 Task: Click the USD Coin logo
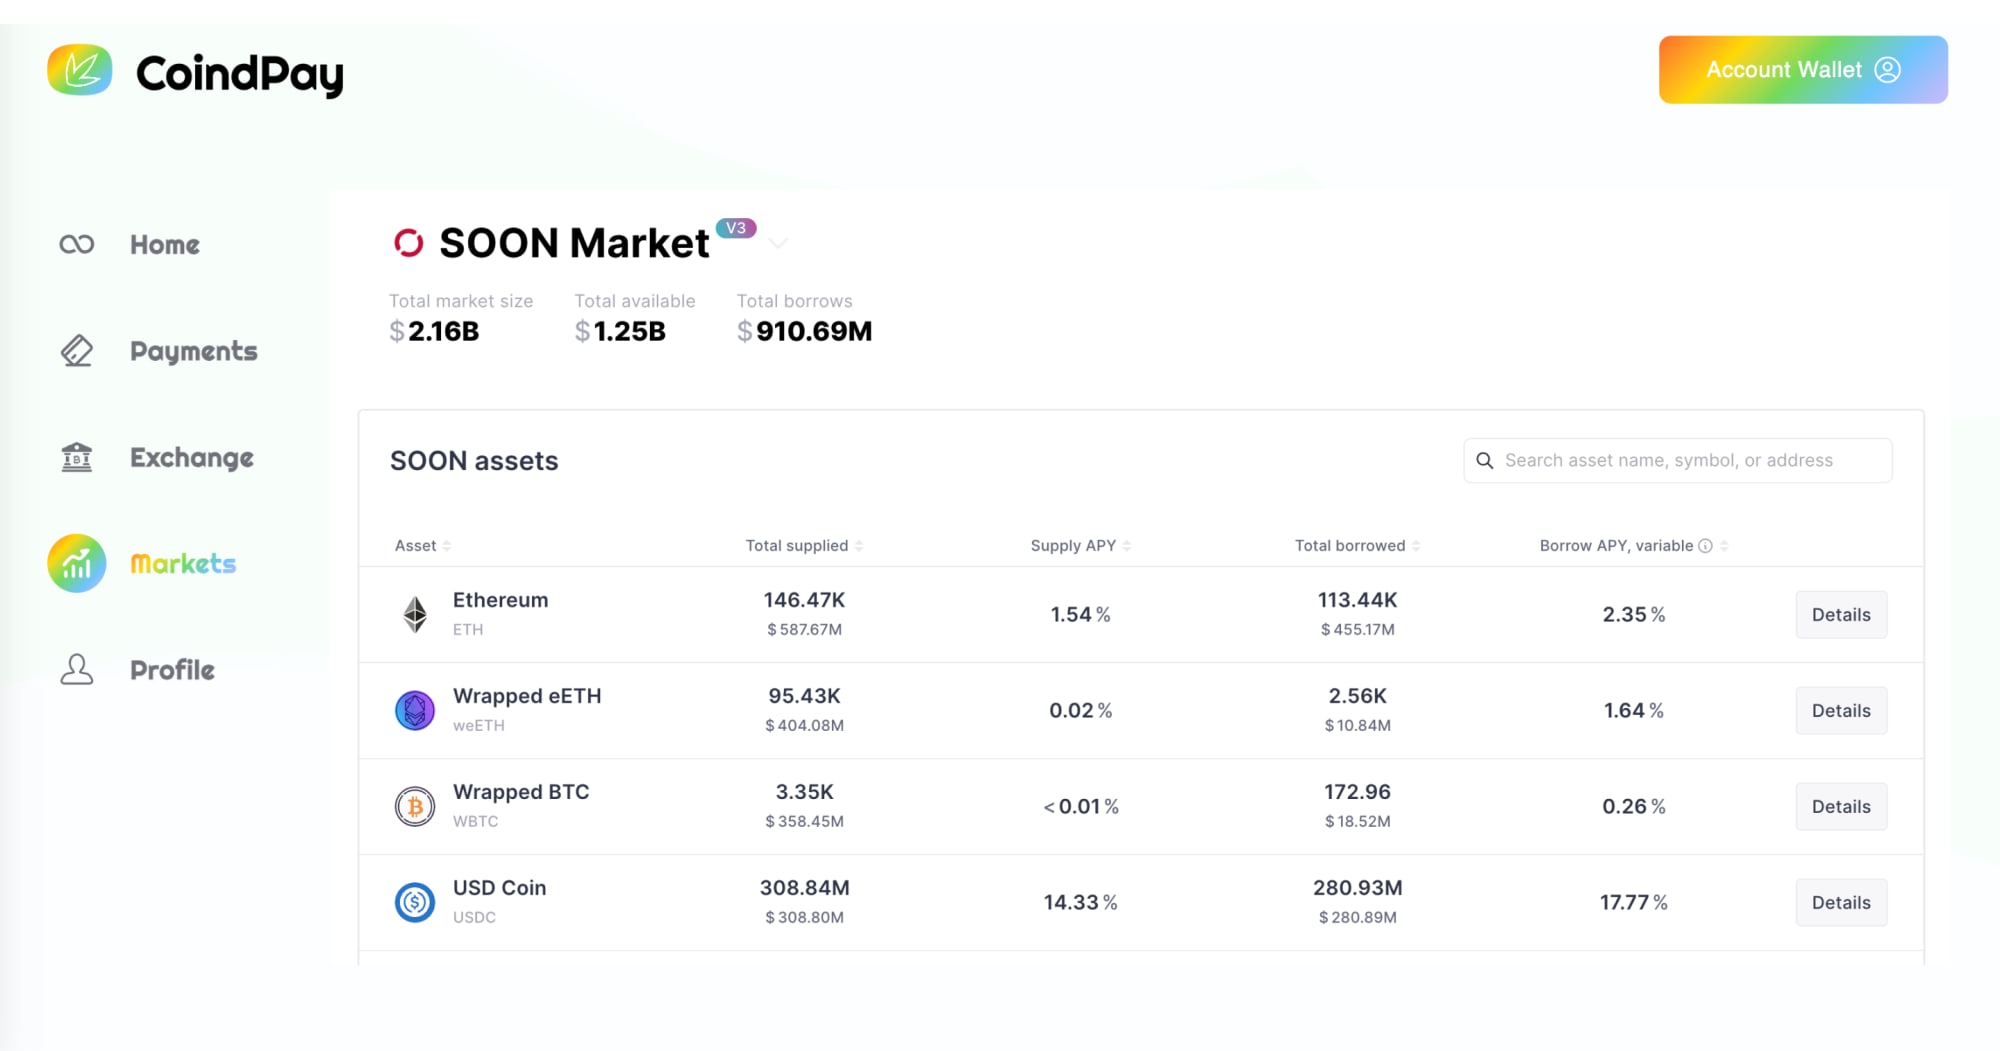416,901
